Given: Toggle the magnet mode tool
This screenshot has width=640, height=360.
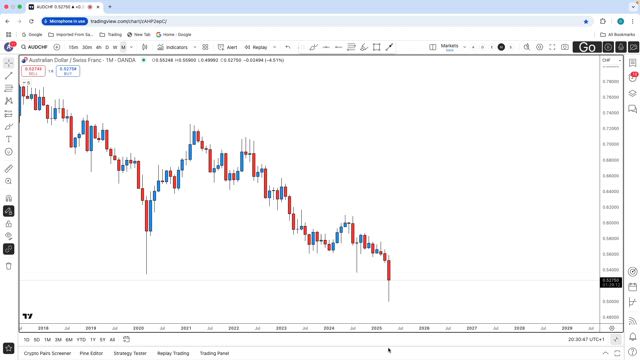Looking at the screenshot, I should [x=9, y=198].
